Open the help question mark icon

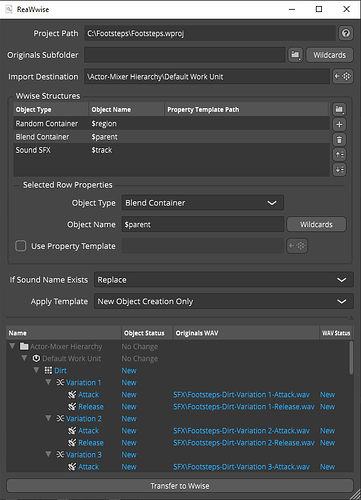tap(346, 33)
